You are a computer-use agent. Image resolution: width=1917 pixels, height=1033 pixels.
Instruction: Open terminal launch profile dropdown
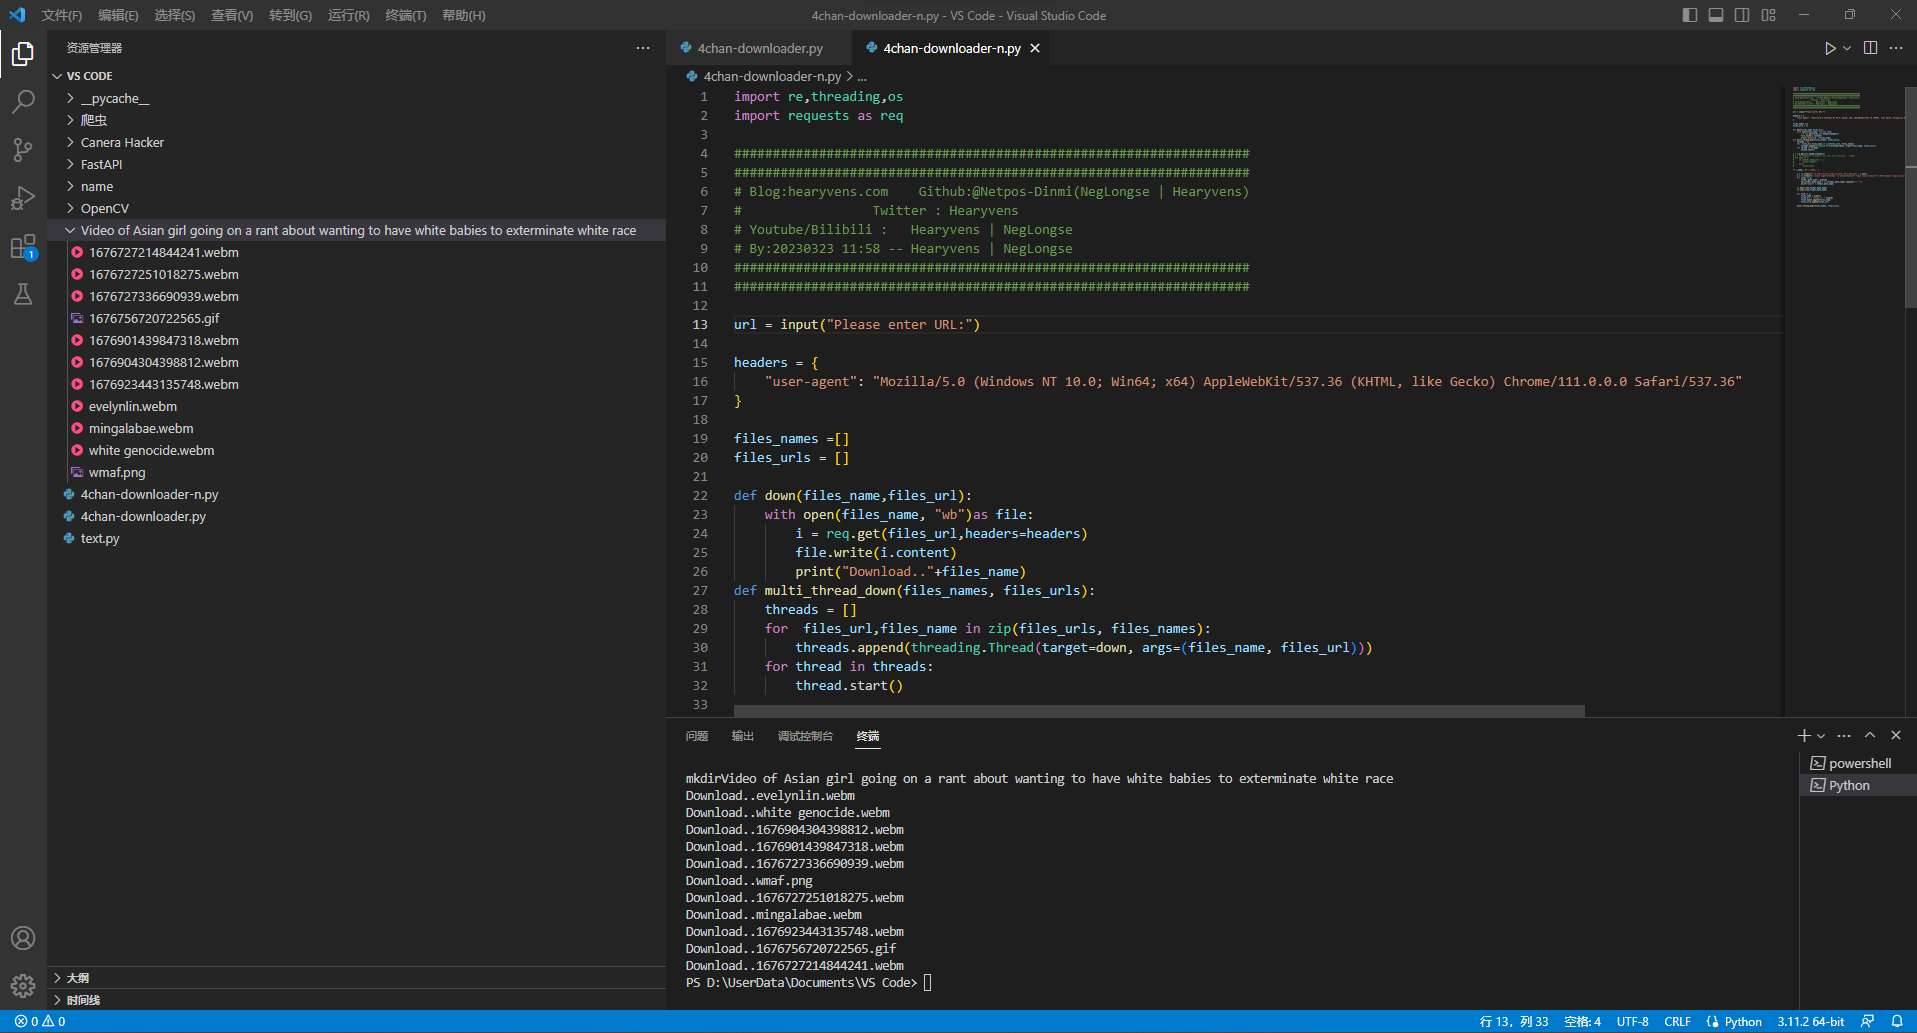click(1821, 735)
